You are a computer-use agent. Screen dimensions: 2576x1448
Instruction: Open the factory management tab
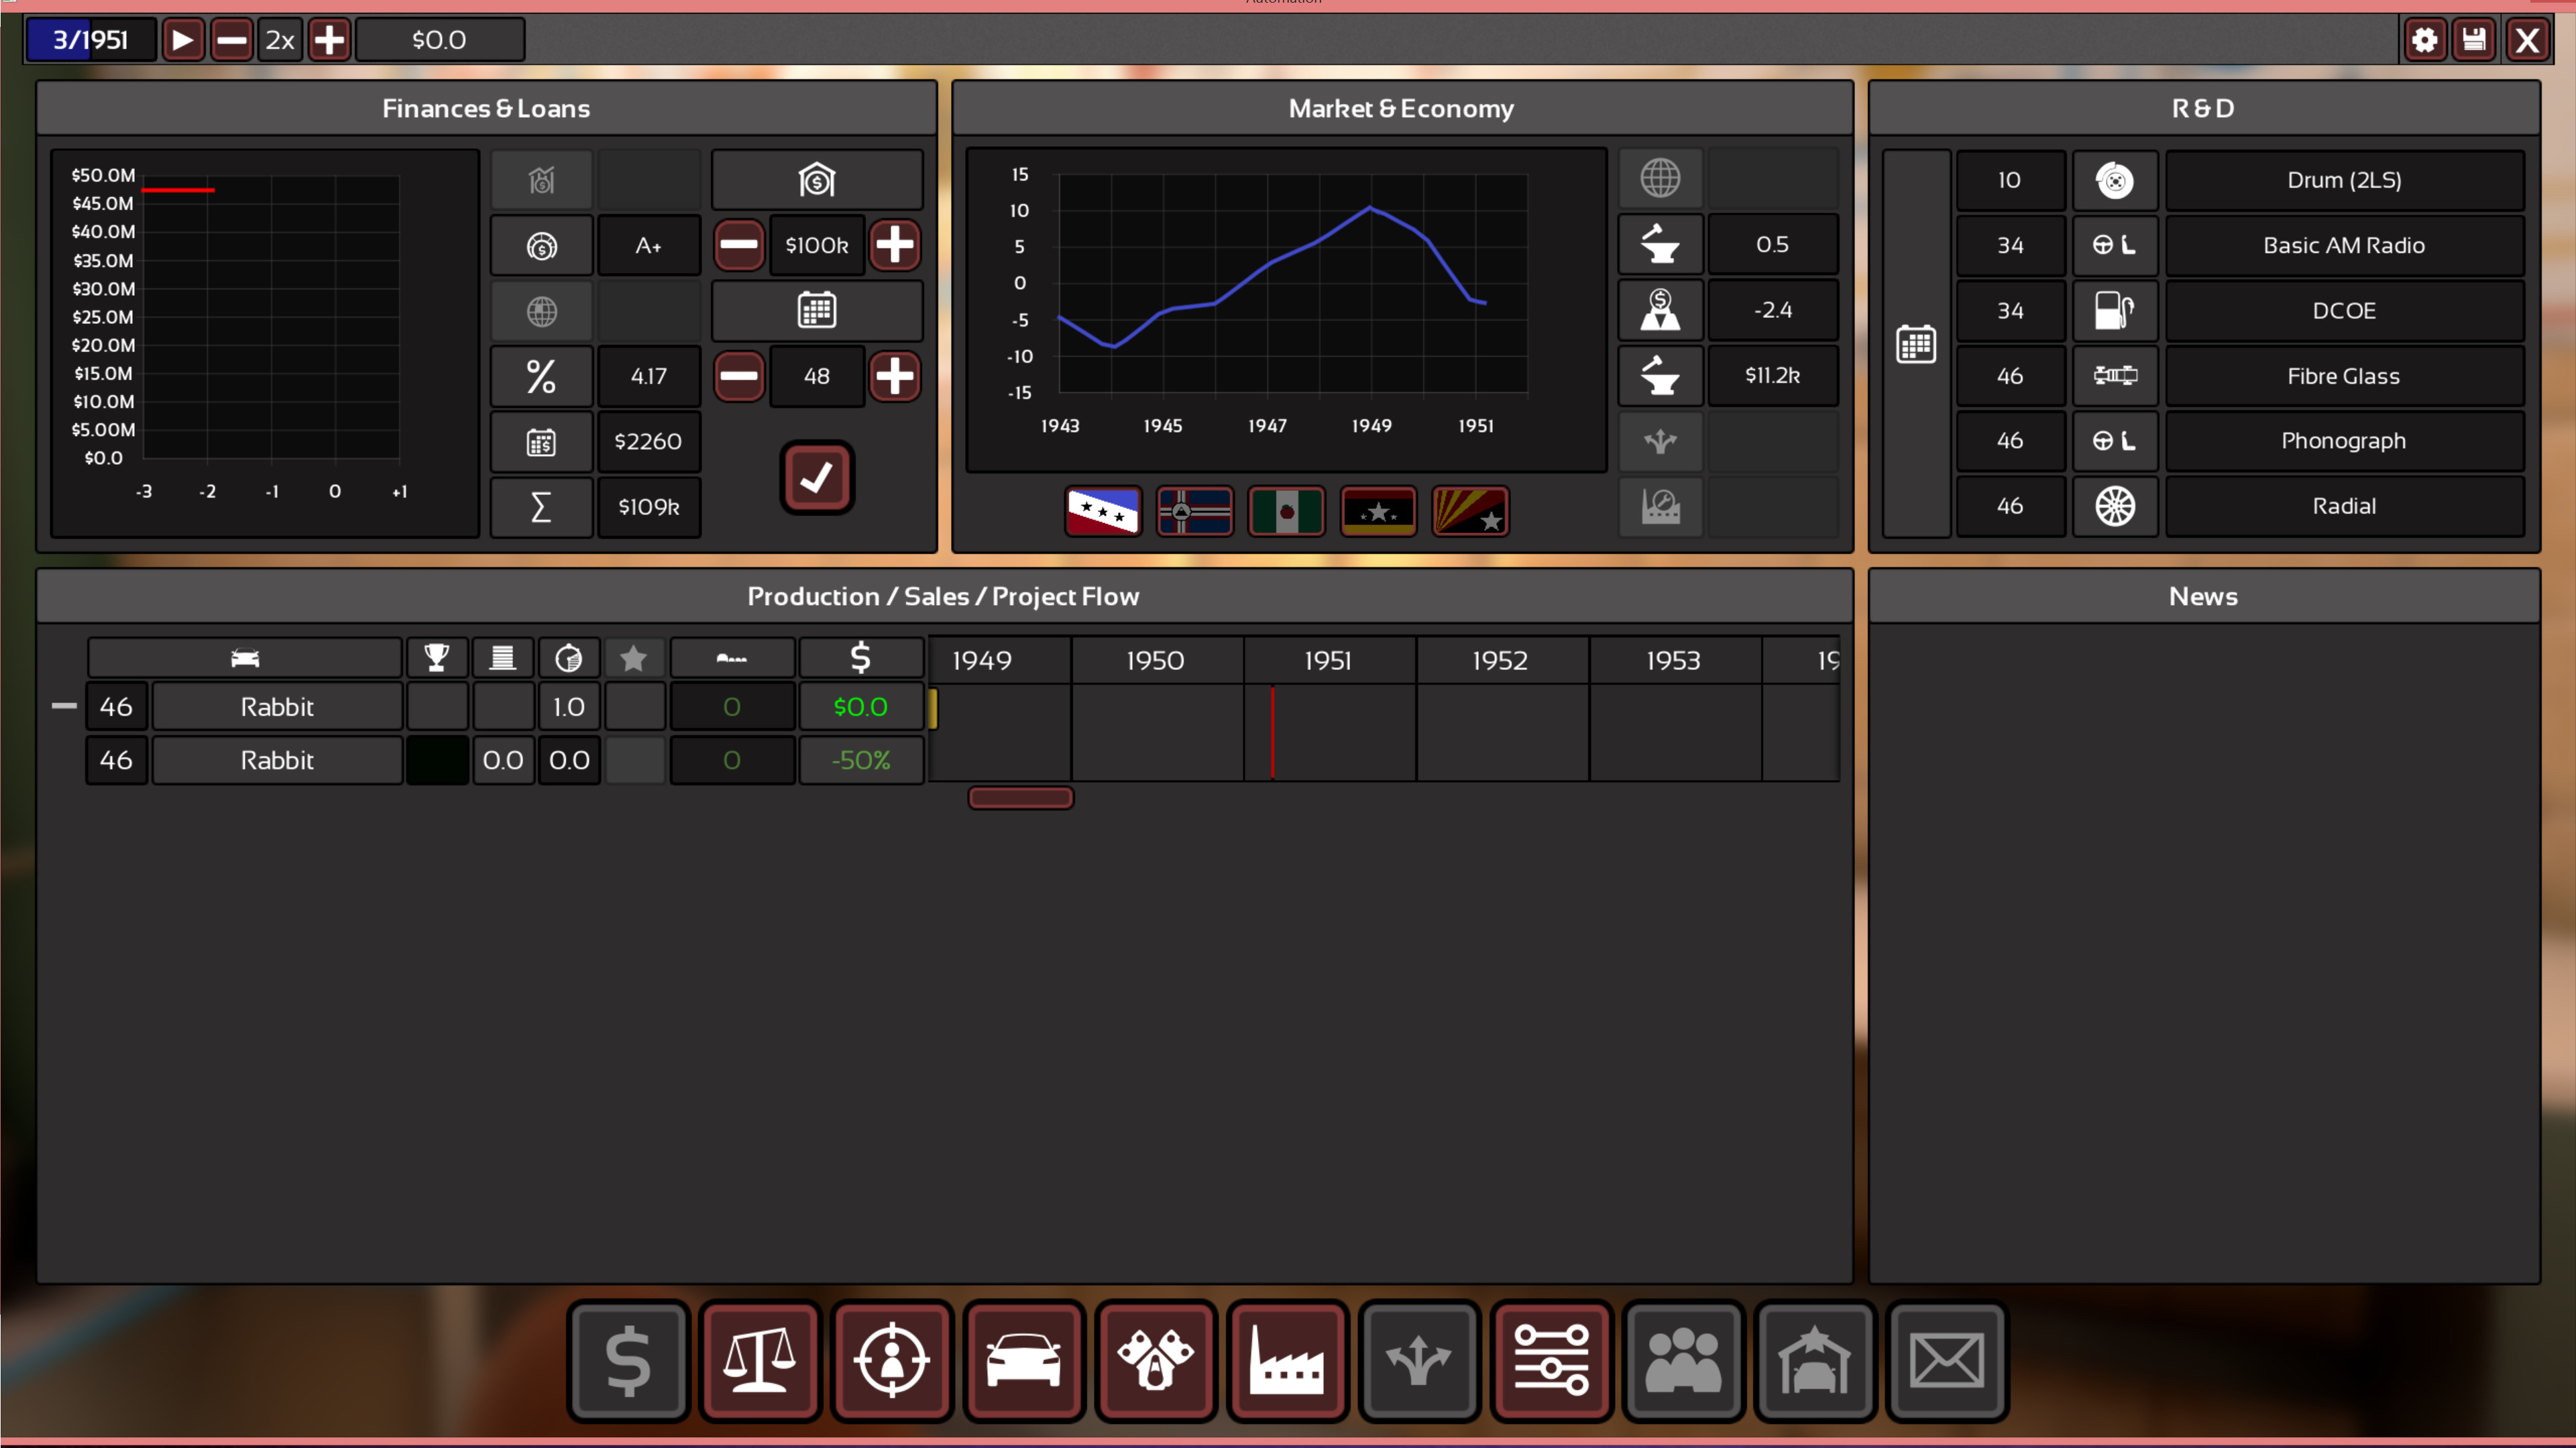(x=1287, y=1361)
